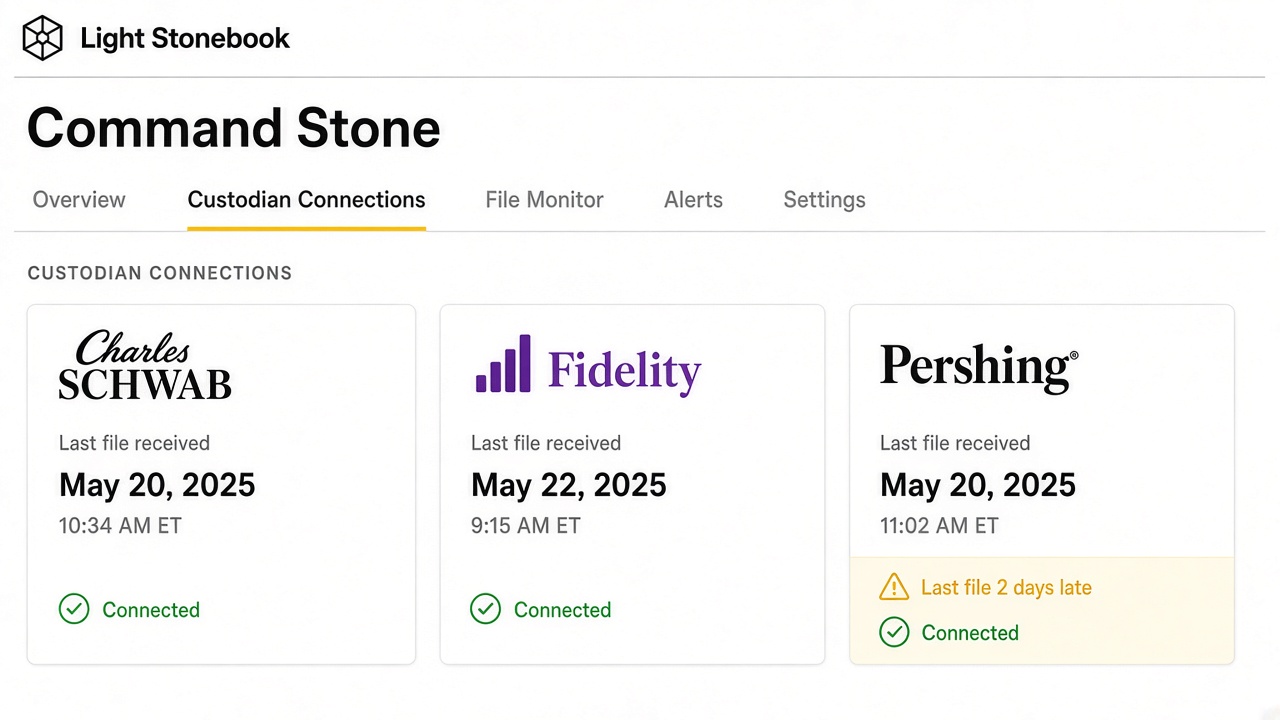
Task: Click Pershing's 'Connected' status text
Action: [x=970, y=633]
